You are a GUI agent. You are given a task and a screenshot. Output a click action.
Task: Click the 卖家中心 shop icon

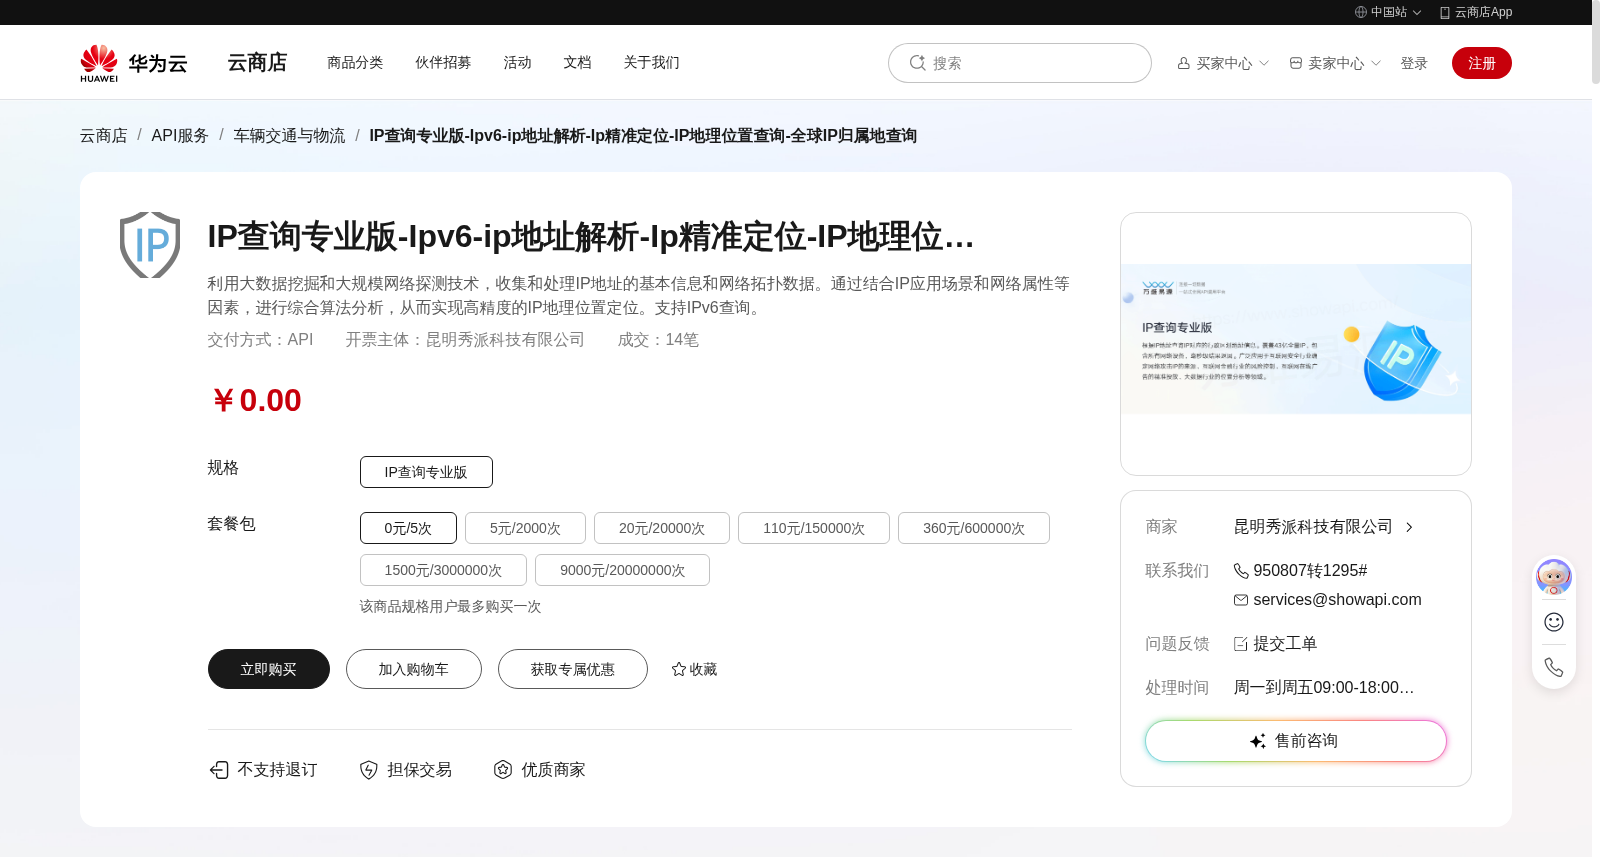tap(1296, 63)
